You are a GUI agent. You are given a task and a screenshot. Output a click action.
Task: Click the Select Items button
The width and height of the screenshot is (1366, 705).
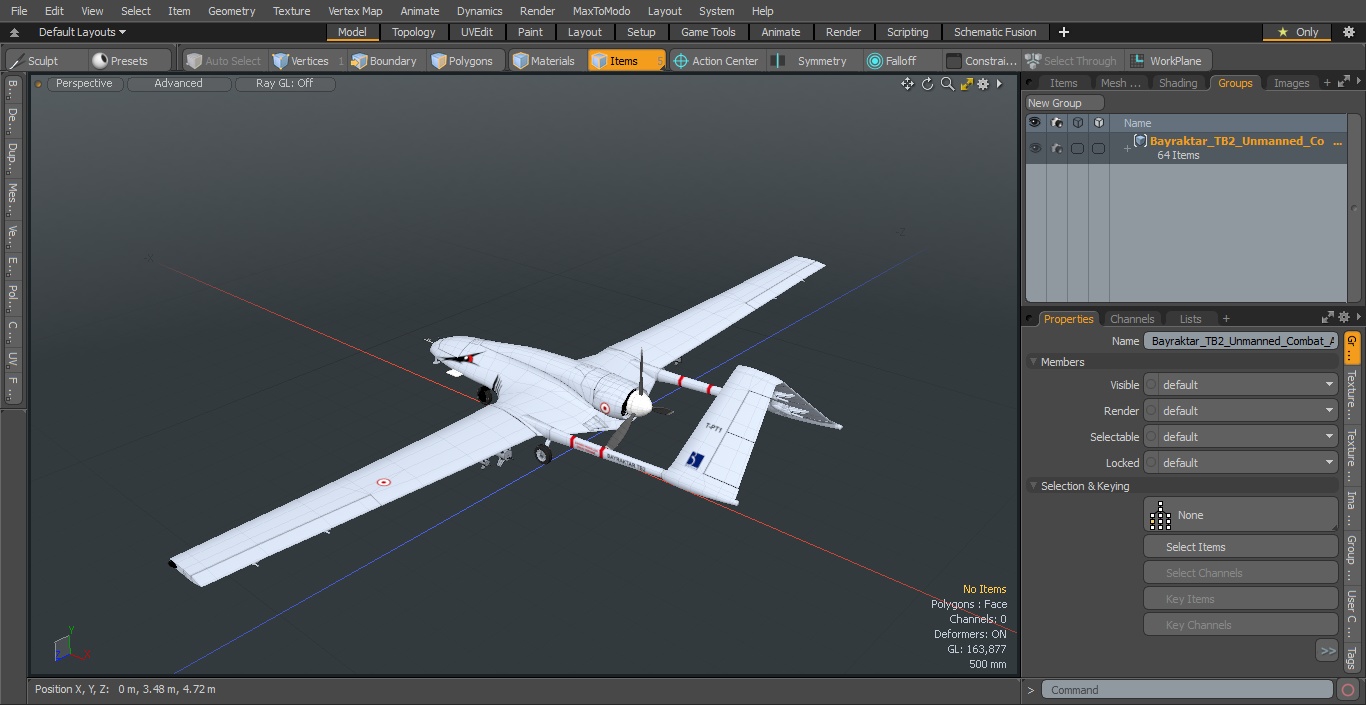[1241, 547]
